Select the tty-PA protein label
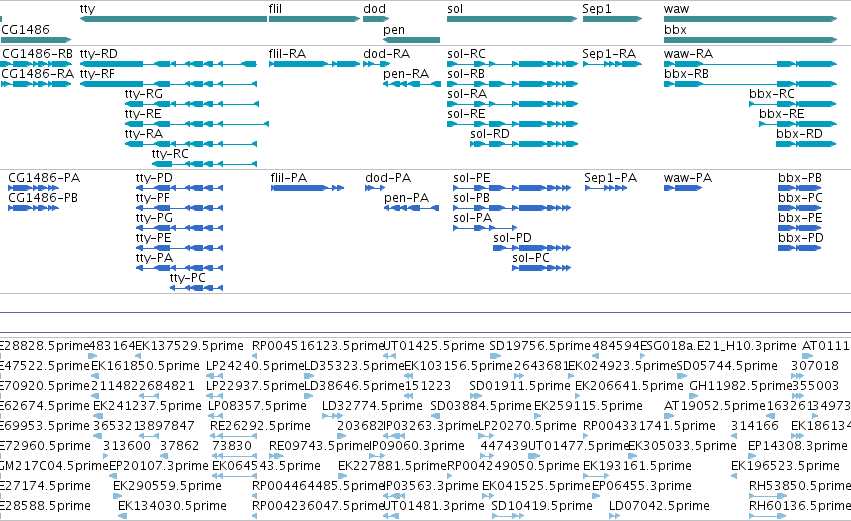 [154, 258]
